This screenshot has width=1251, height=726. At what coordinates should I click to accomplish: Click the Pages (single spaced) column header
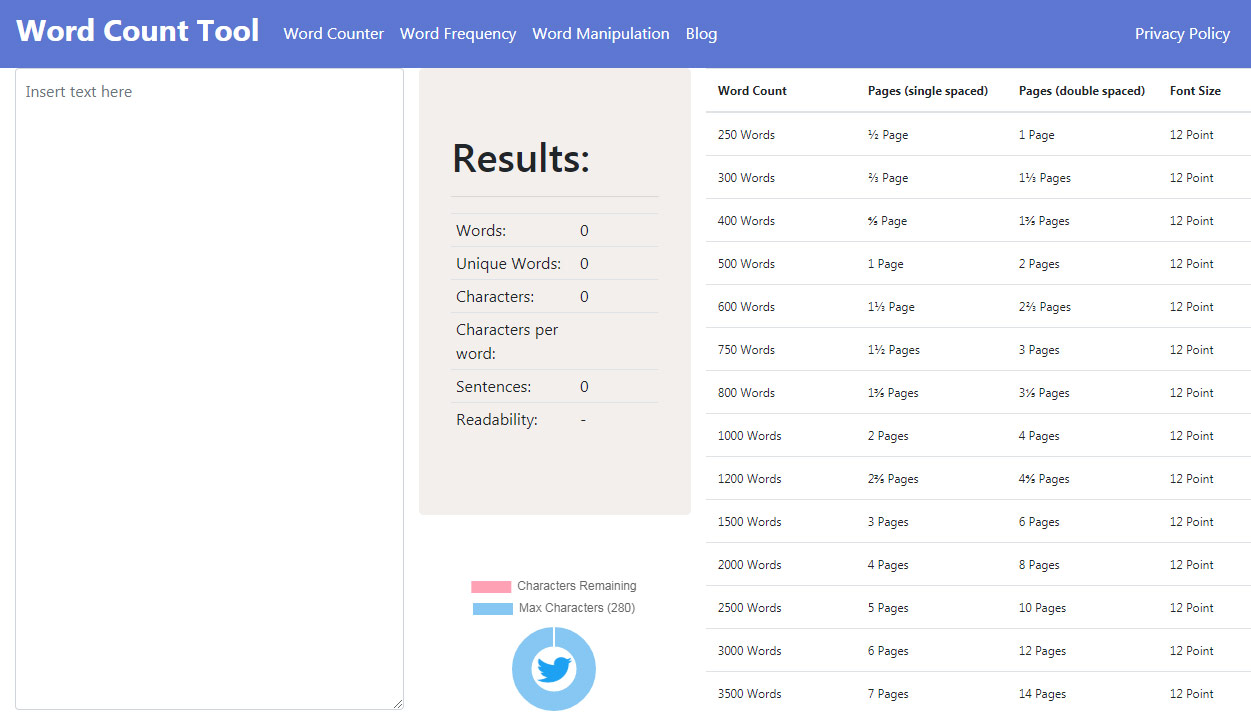tap(927, 91)
